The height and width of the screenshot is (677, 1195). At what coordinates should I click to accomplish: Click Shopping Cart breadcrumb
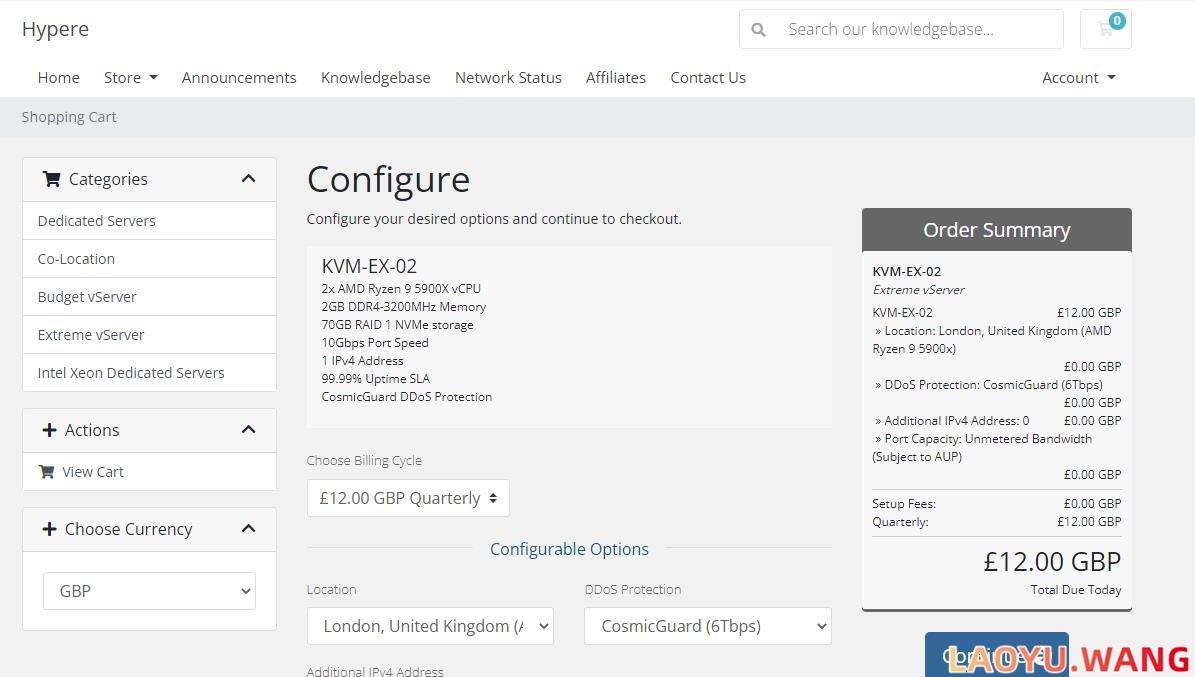tap(69, 117)
